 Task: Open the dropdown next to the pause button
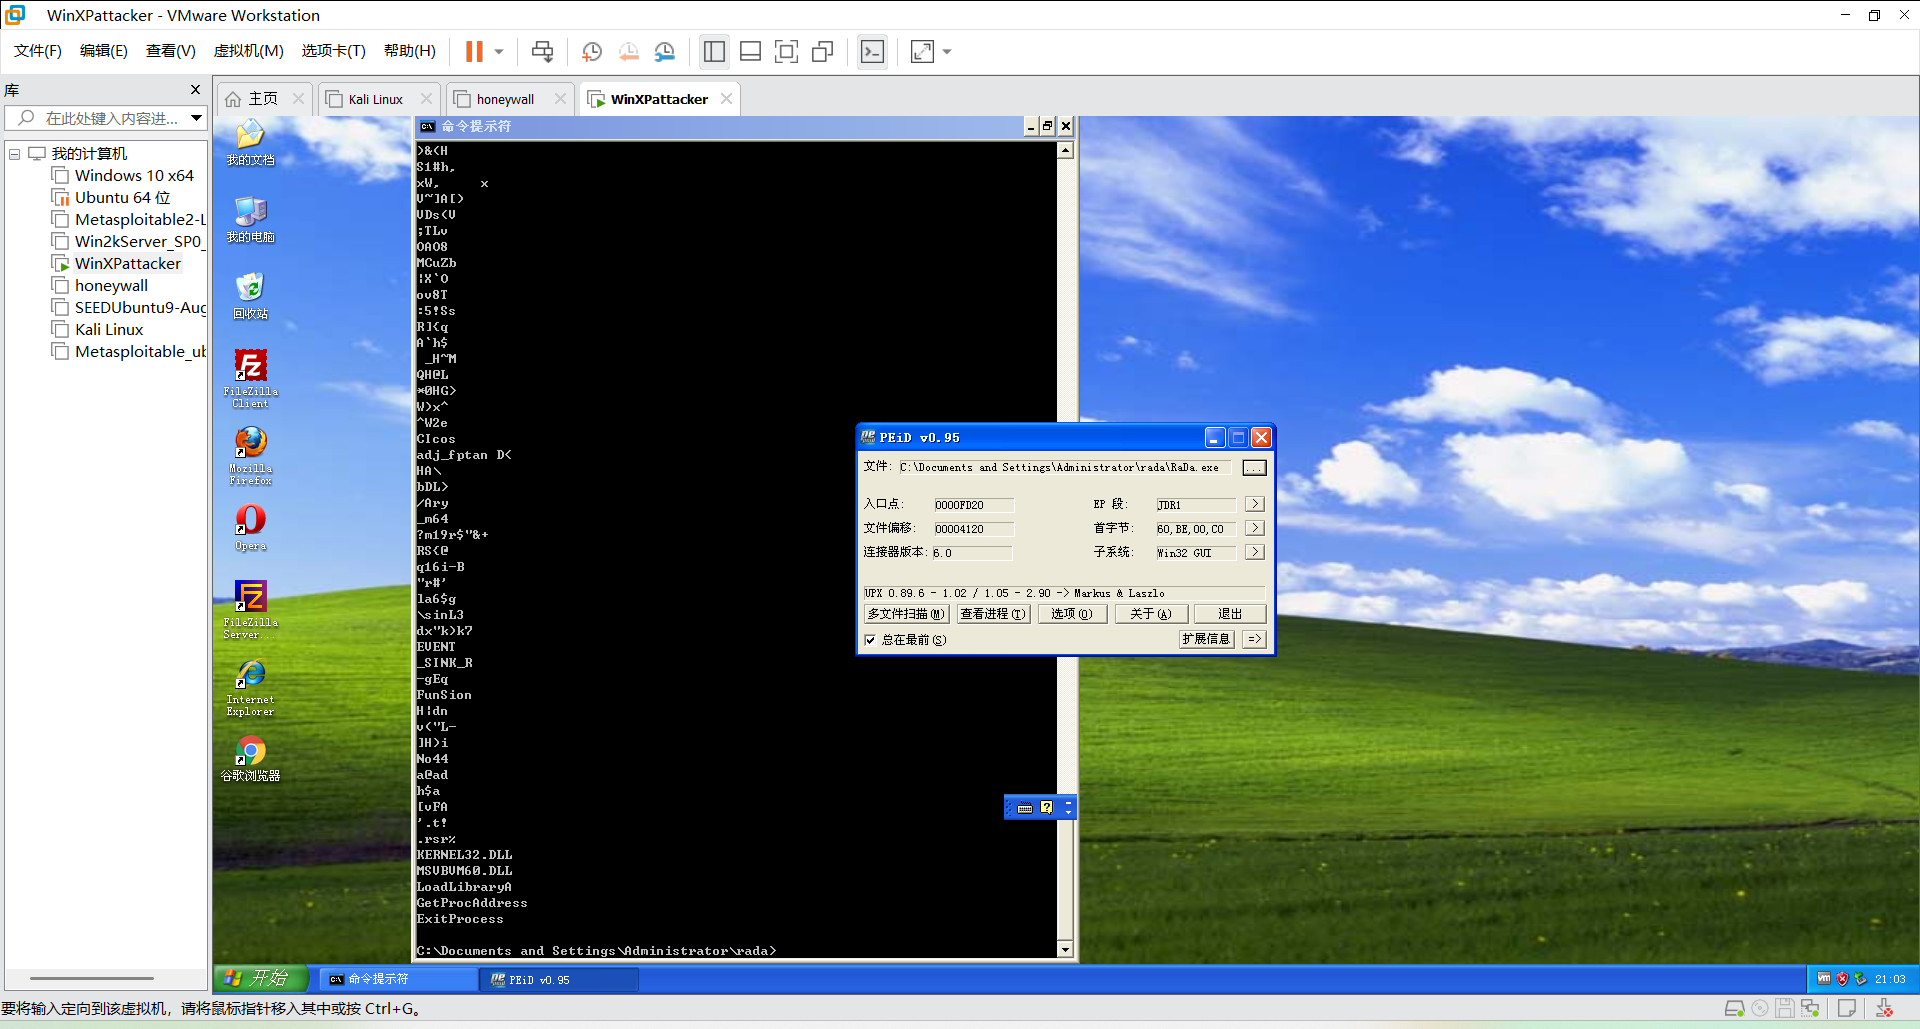(499, 51)
